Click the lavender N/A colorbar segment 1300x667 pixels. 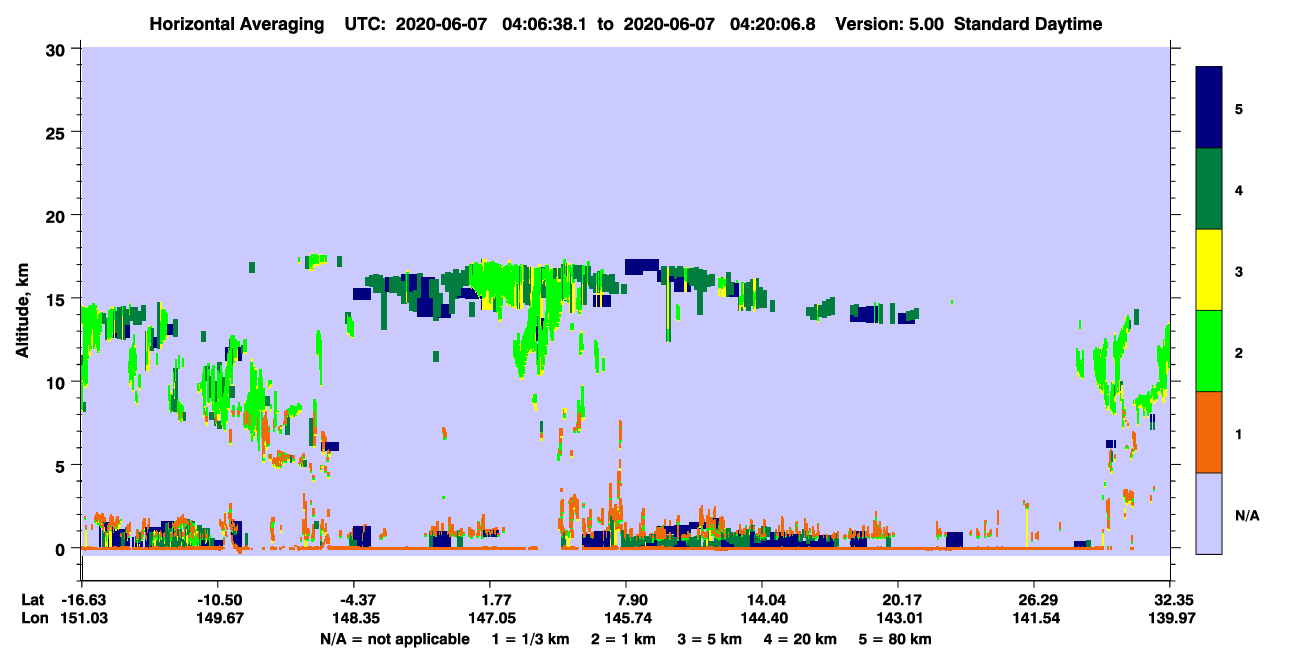[1209, 513]
